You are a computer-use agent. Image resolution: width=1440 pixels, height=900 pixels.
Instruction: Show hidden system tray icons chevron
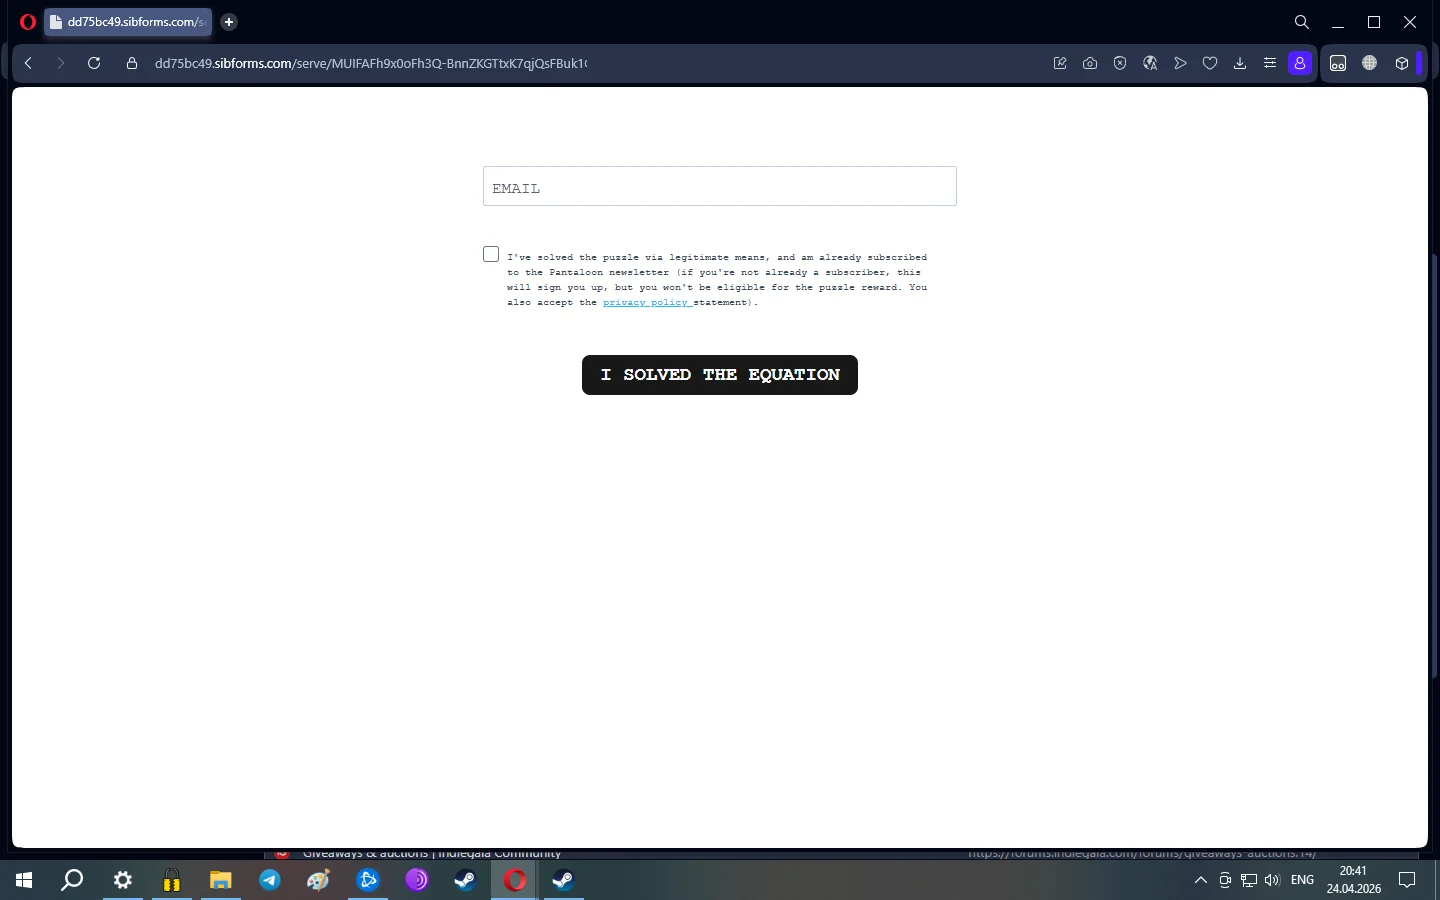[x=1201, y=880]
